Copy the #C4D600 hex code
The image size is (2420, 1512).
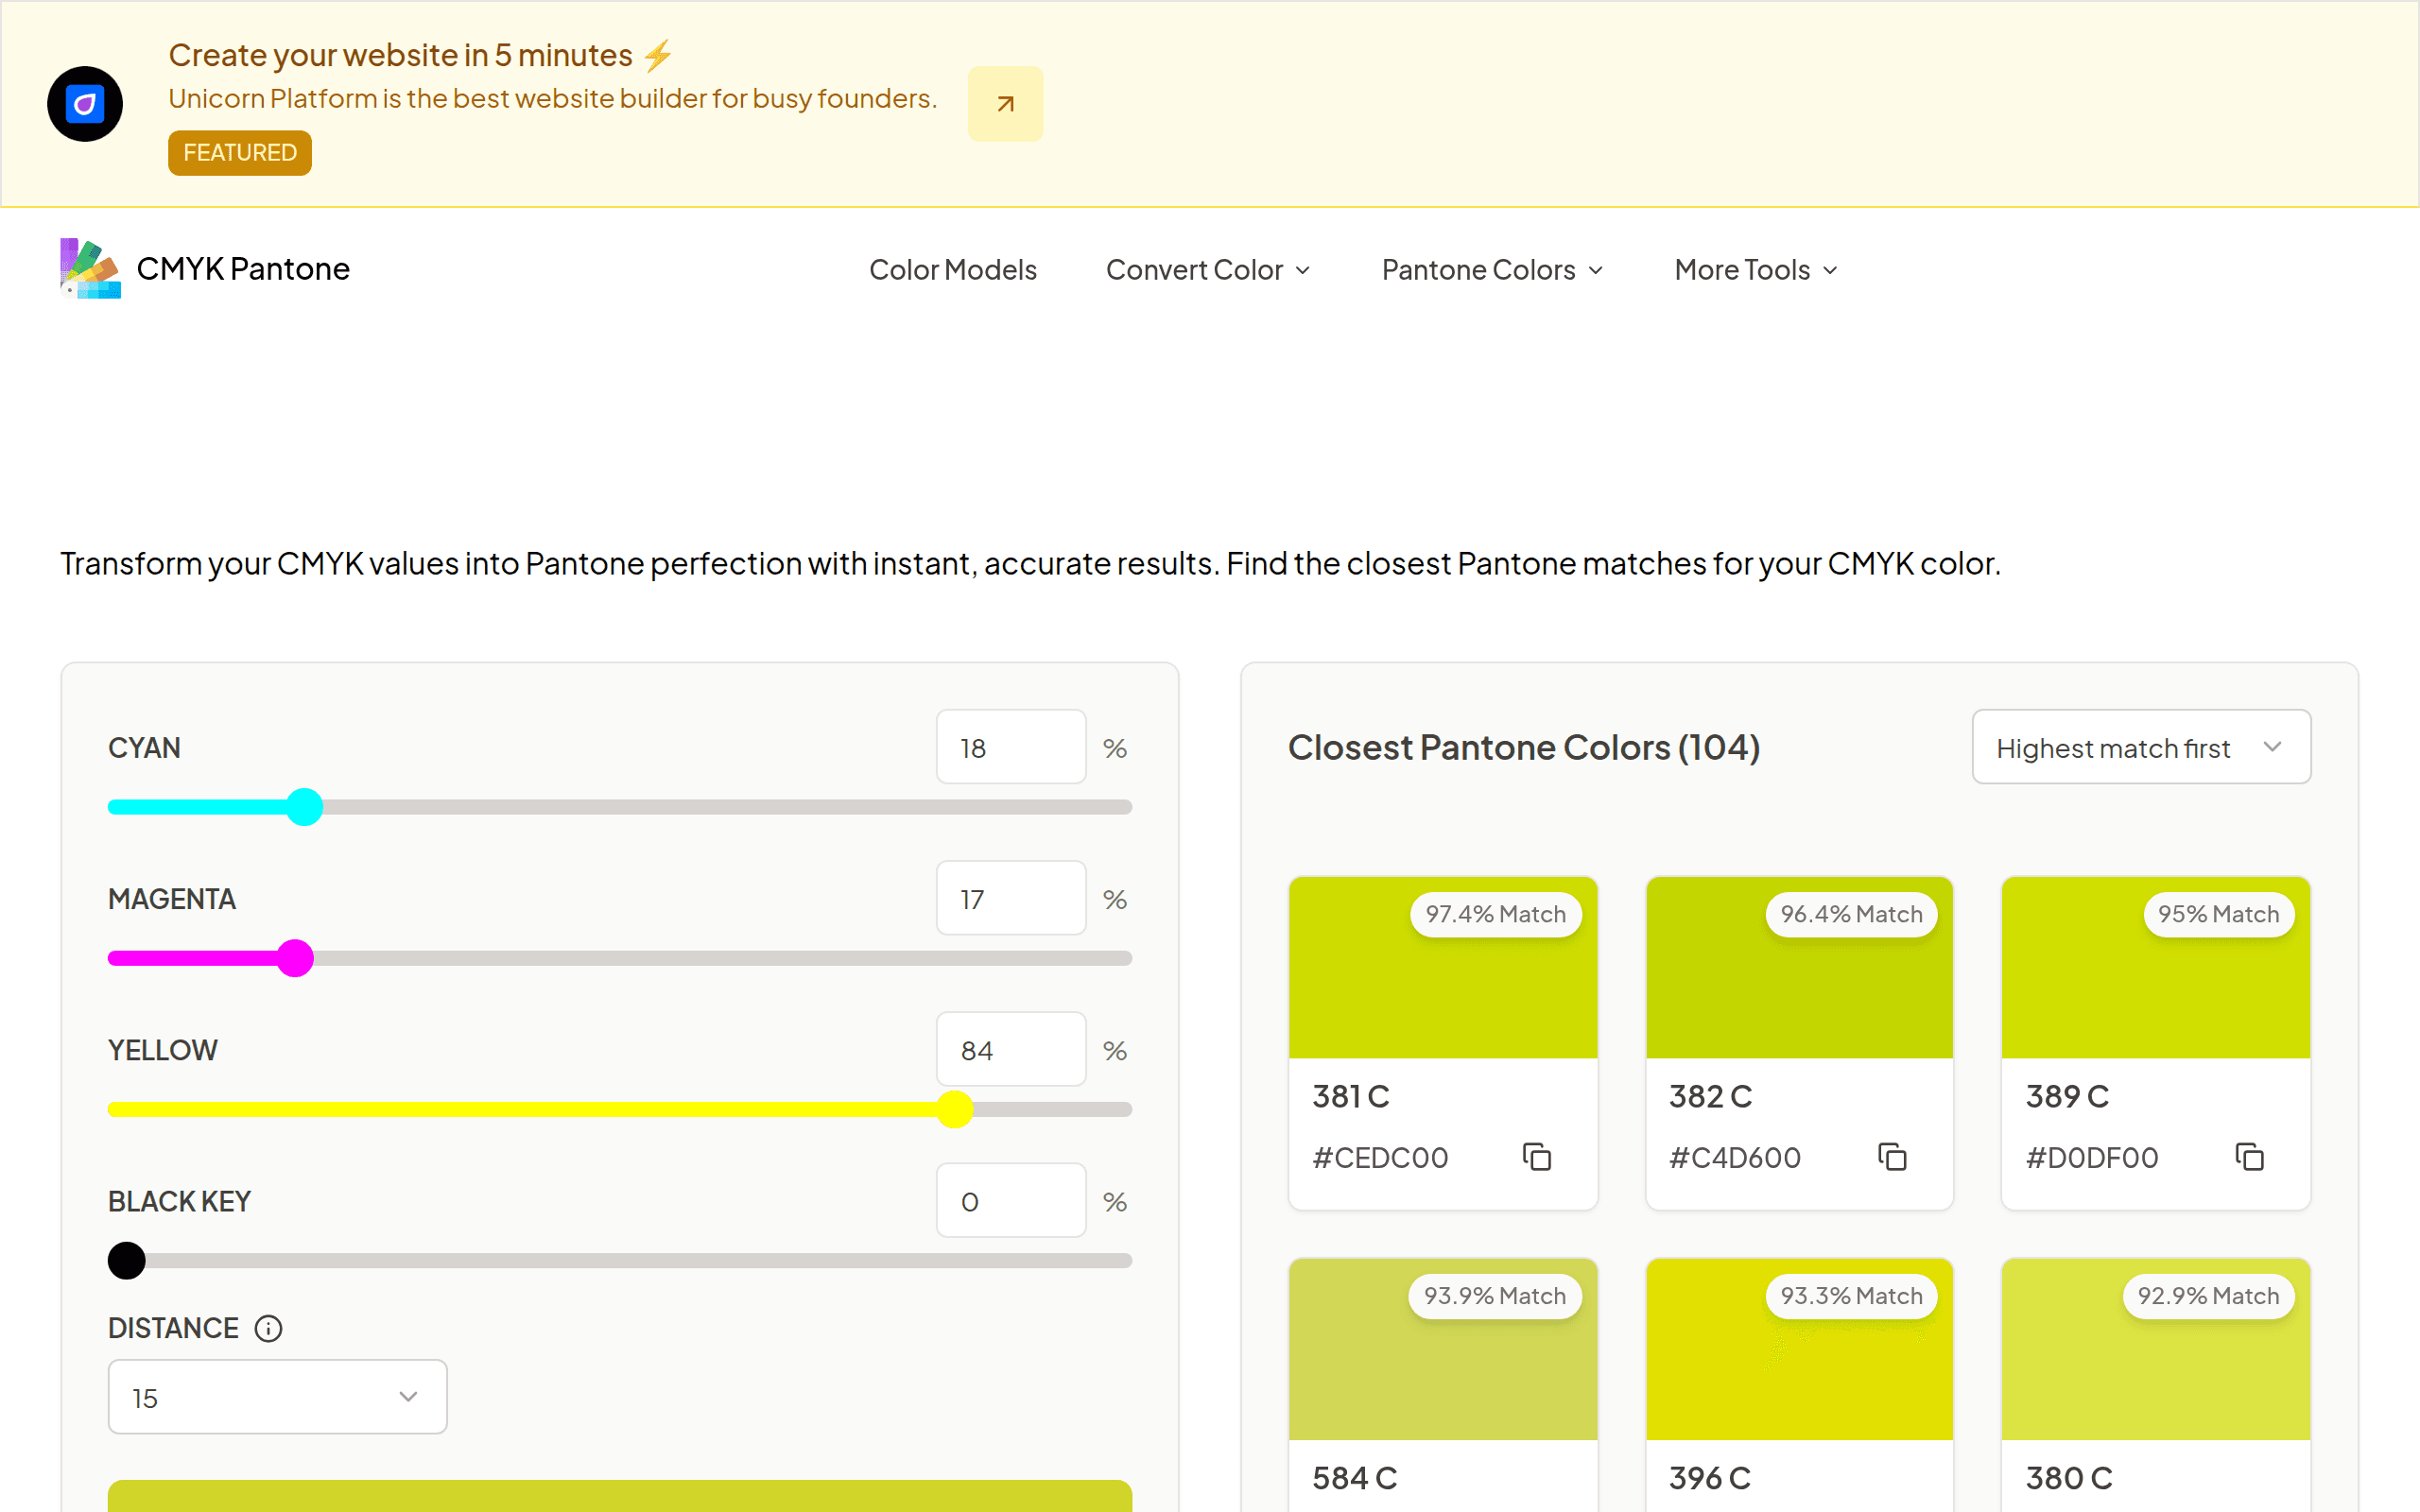point(1892,1157)
